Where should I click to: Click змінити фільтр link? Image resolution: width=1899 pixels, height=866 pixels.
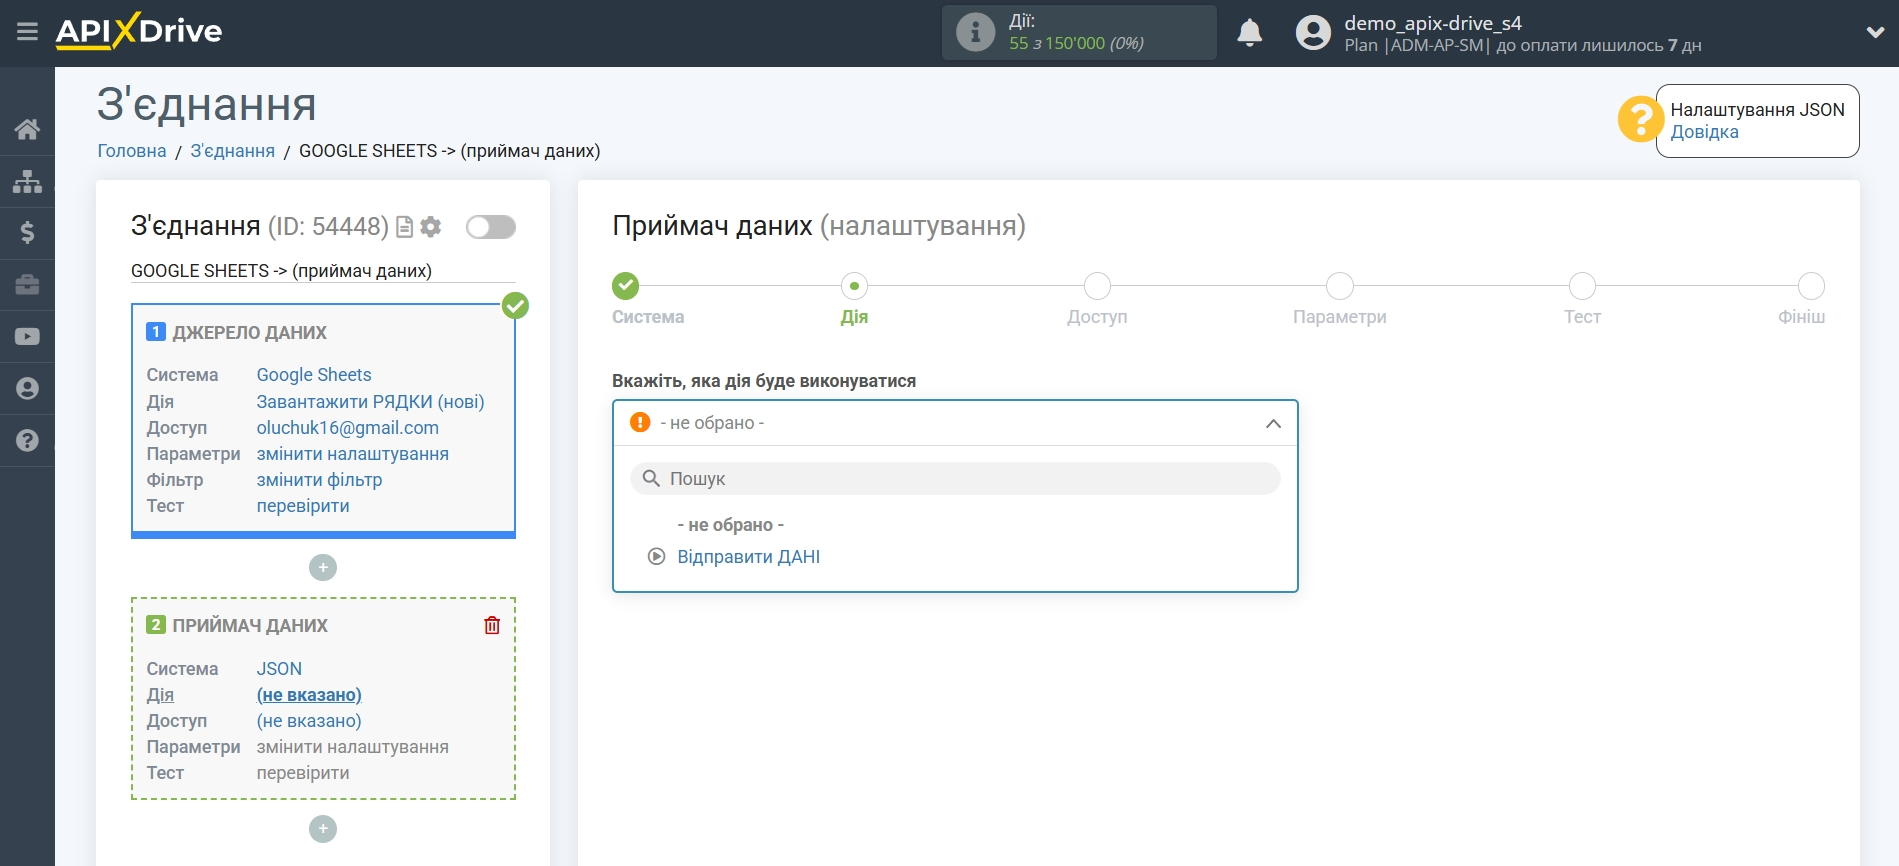click(x=319, y=480)
